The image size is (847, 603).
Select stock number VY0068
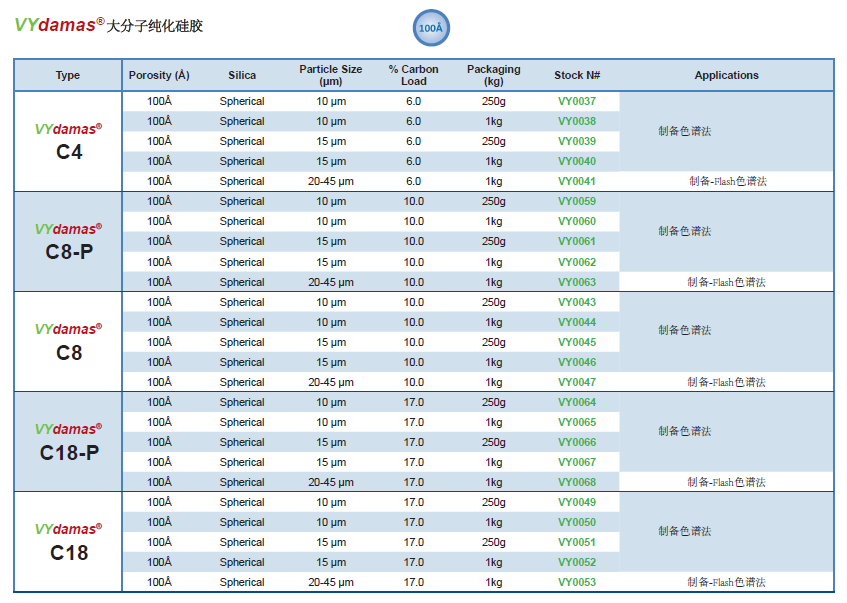coord(576,482)
